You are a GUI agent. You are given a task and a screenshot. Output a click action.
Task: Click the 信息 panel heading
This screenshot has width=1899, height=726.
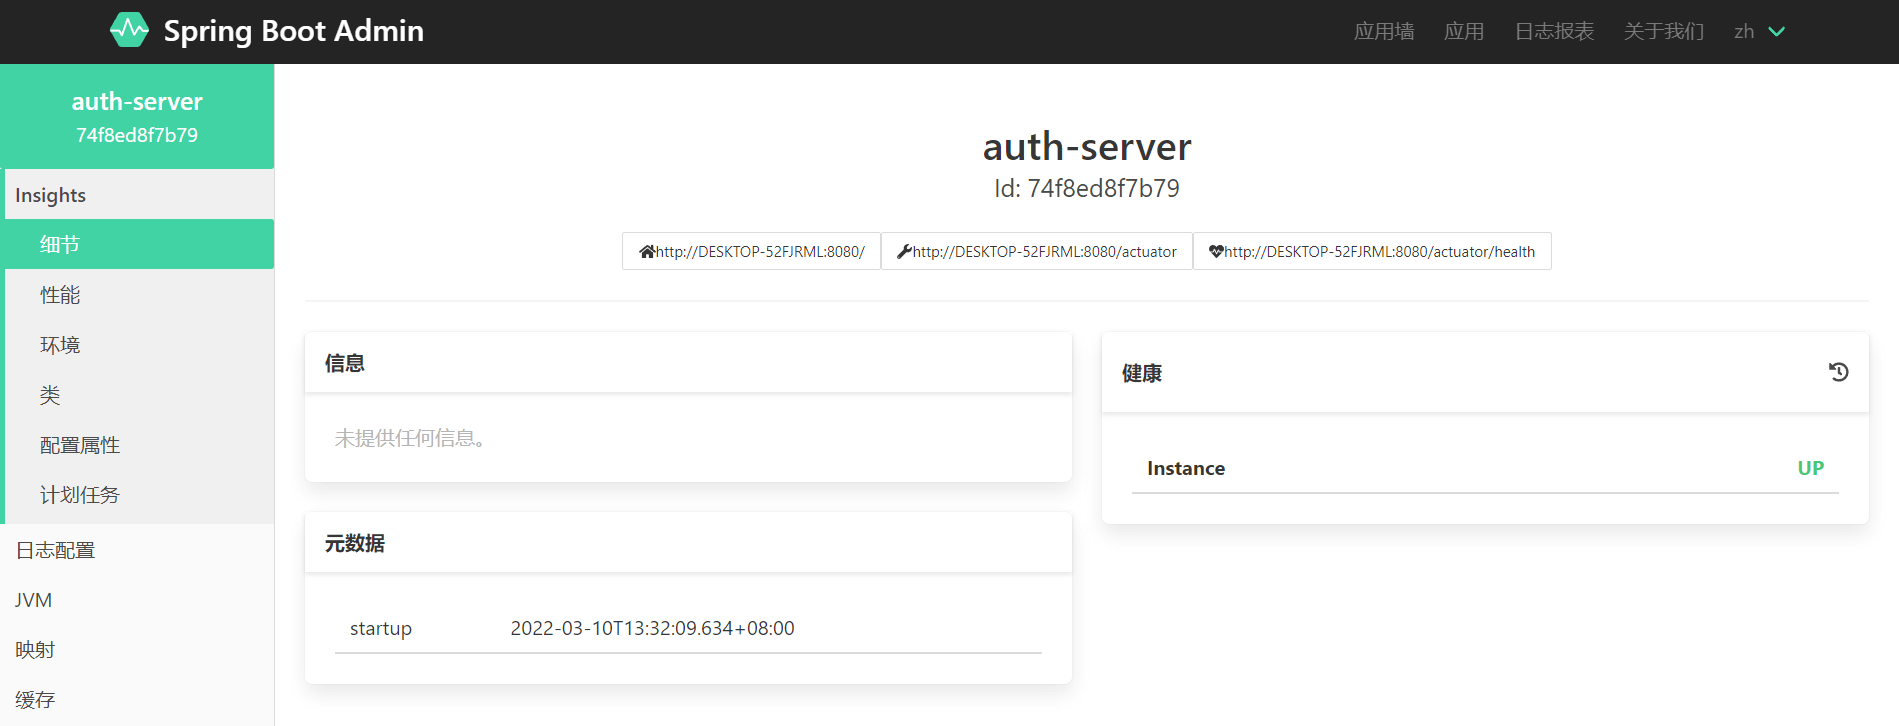[x=345, y=363]
